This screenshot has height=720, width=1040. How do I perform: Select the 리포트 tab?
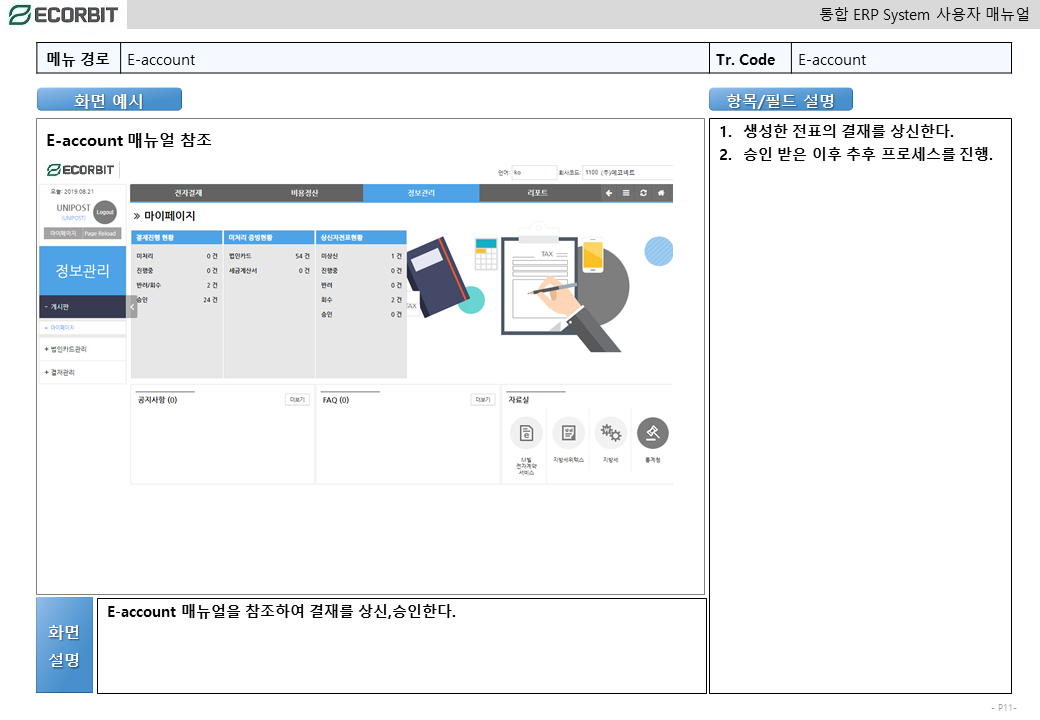[537, 193]
